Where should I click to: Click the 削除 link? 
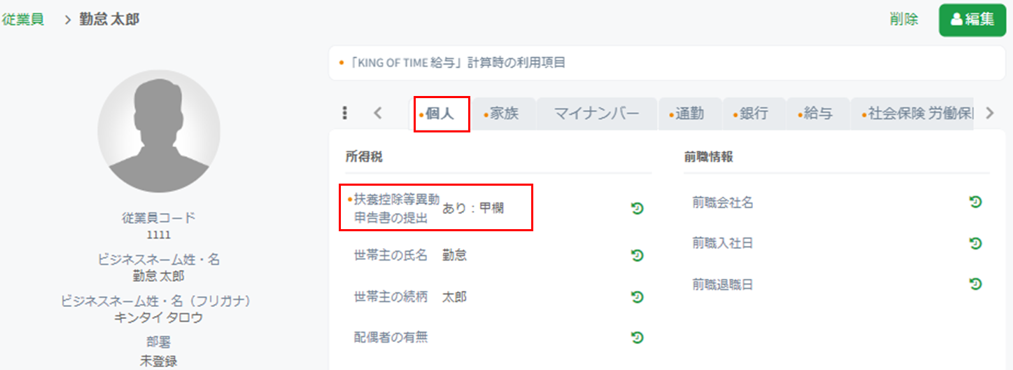(x=903, y=19)
